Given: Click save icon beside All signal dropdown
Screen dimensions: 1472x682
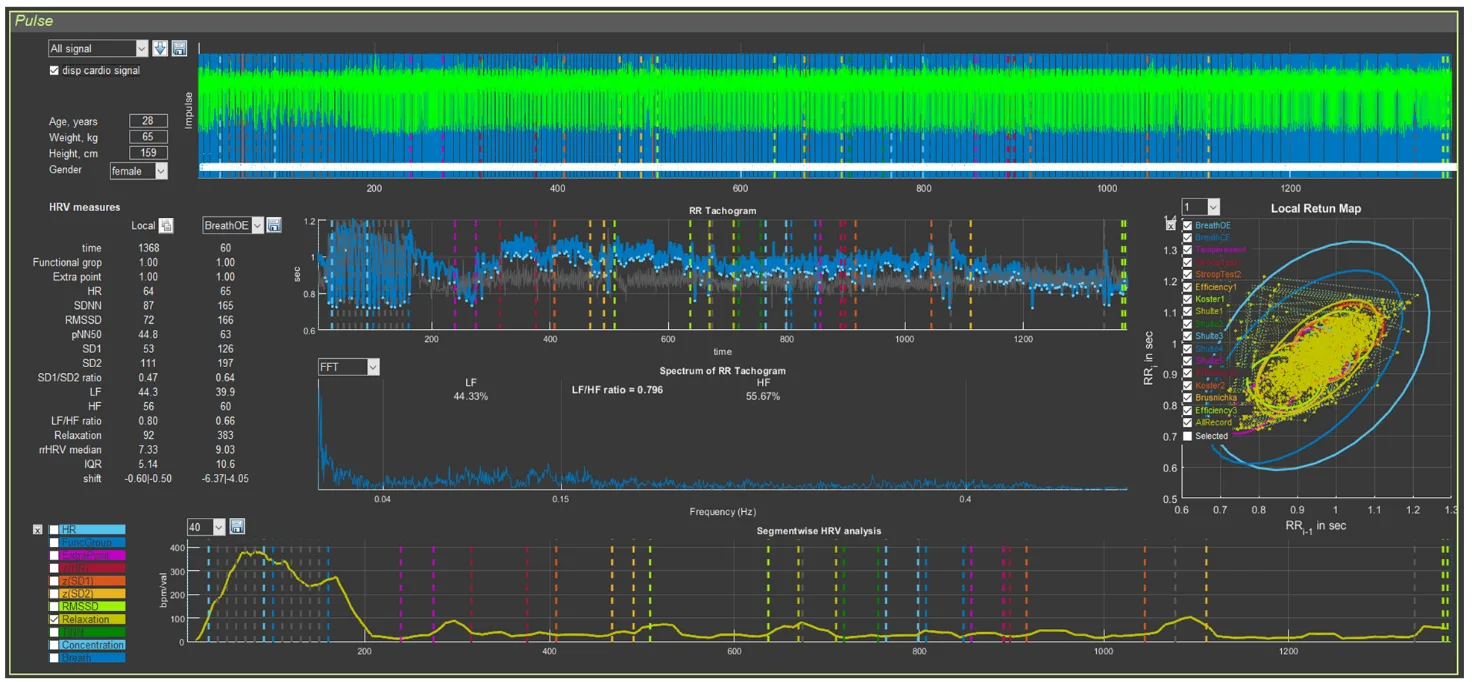Looking at the screenshot, I should (179, 48).
